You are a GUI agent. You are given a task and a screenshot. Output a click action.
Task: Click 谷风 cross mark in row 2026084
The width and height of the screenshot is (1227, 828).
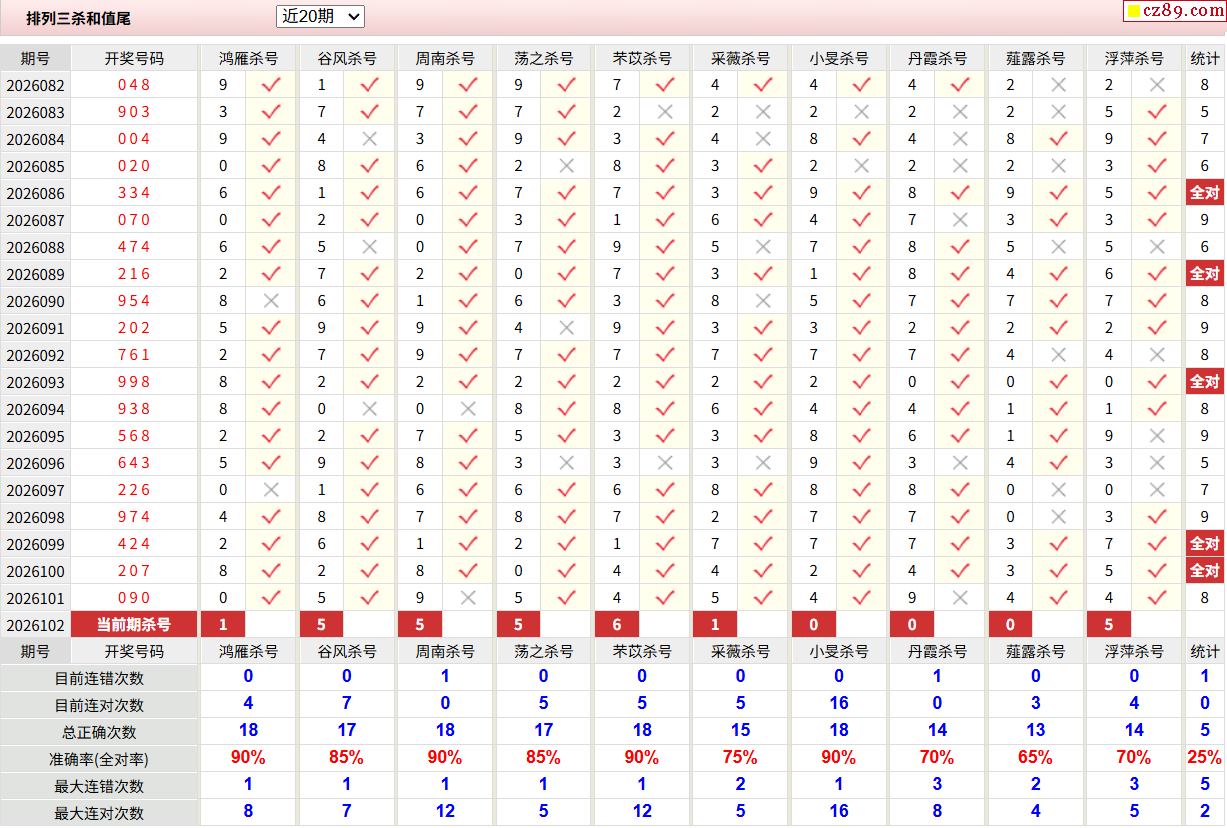point(369,139)
